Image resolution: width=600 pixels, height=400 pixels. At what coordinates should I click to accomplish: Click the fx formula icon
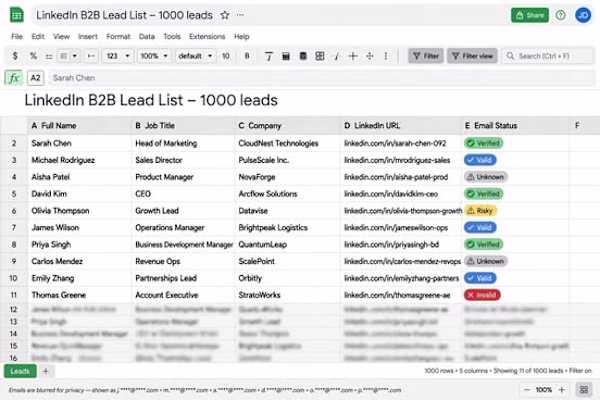(x=14, y=78)
